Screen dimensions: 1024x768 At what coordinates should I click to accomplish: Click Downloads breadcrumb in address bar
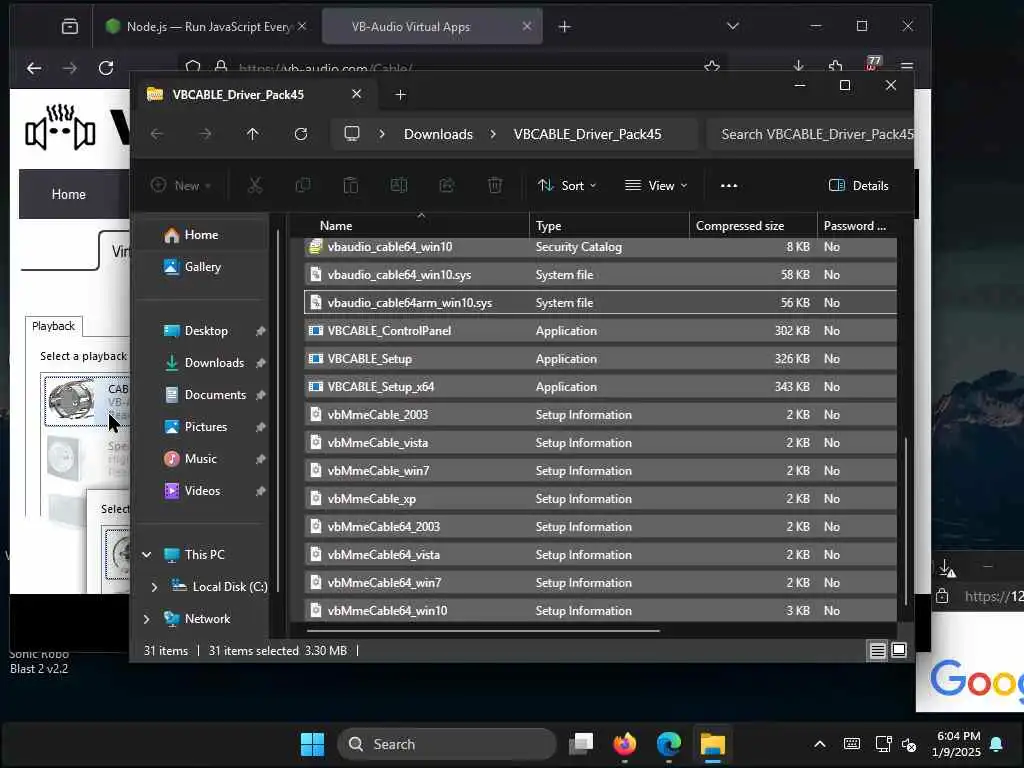coord(438,134)
